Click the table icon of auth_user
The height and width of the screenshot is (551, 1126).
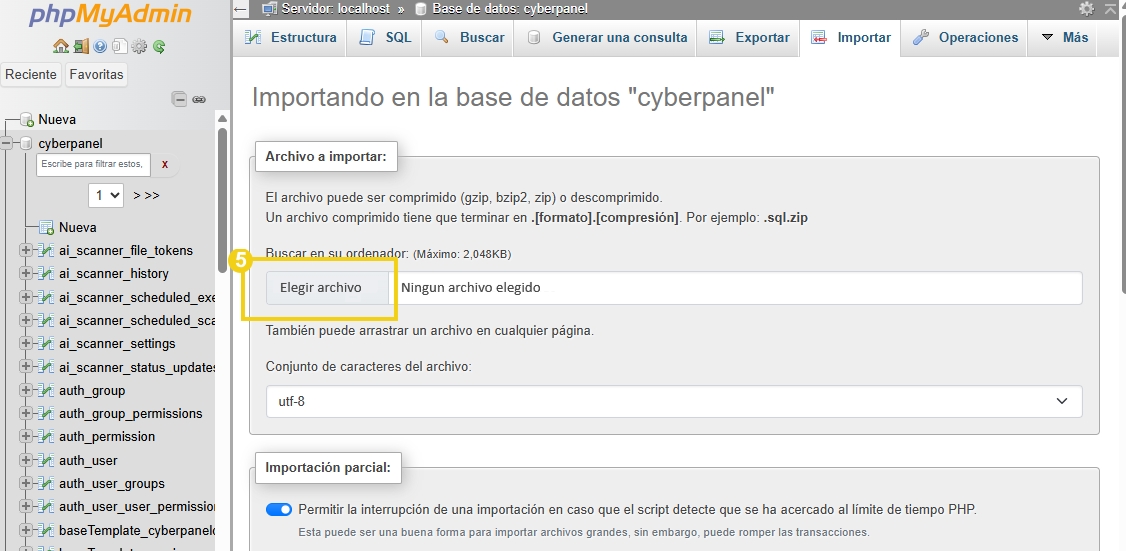47,460
